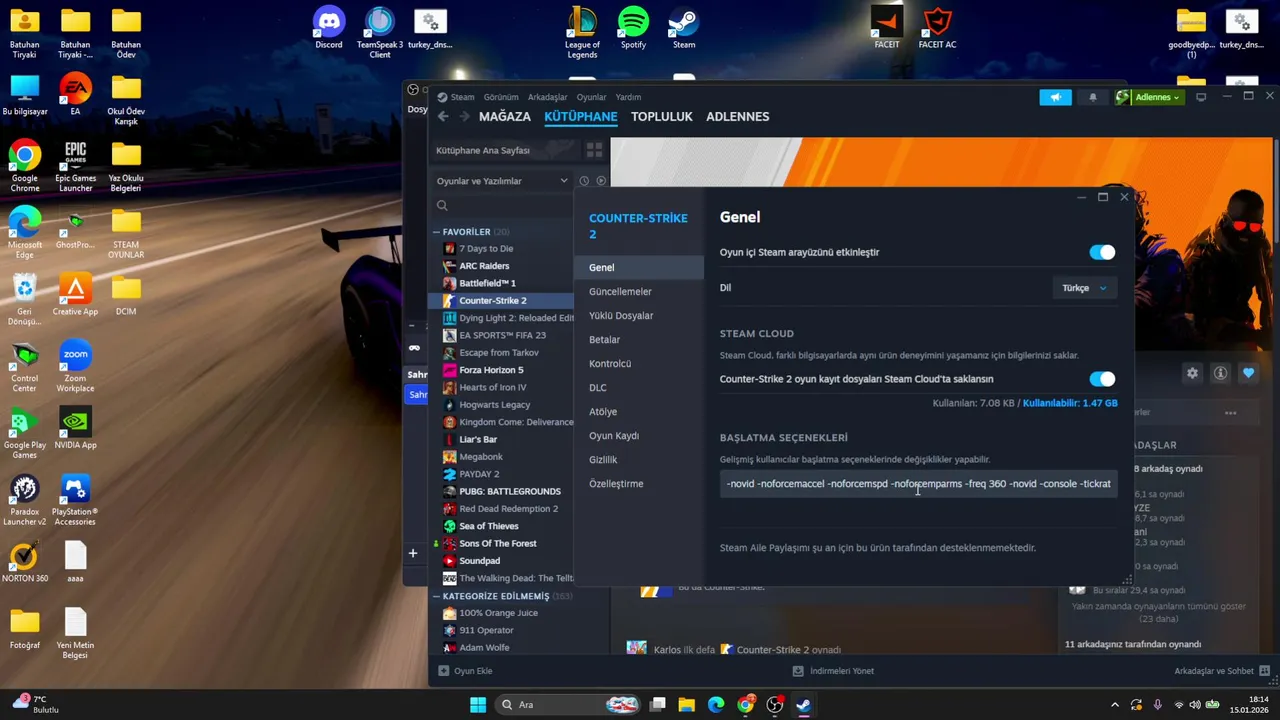
Task: Turn off Steam Cloud save toggle
Action: 1102,379
